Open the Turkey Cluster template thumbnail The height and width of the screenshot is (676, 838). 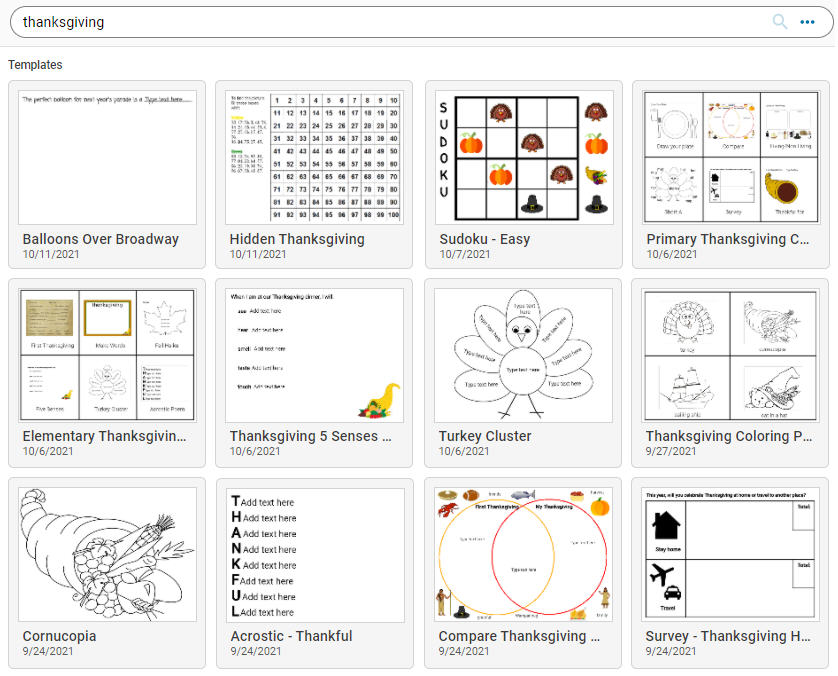[x=523, y=355]
